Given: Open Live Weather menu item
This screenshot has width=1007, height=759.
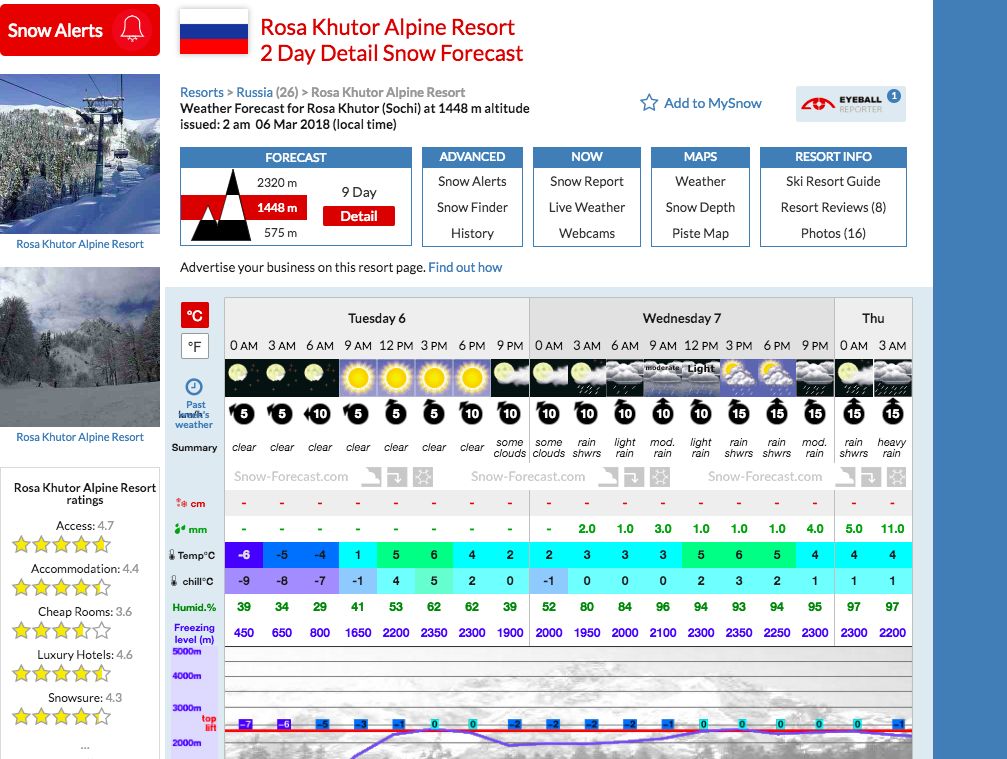Looking at the screenshot, I should (586, 207).
